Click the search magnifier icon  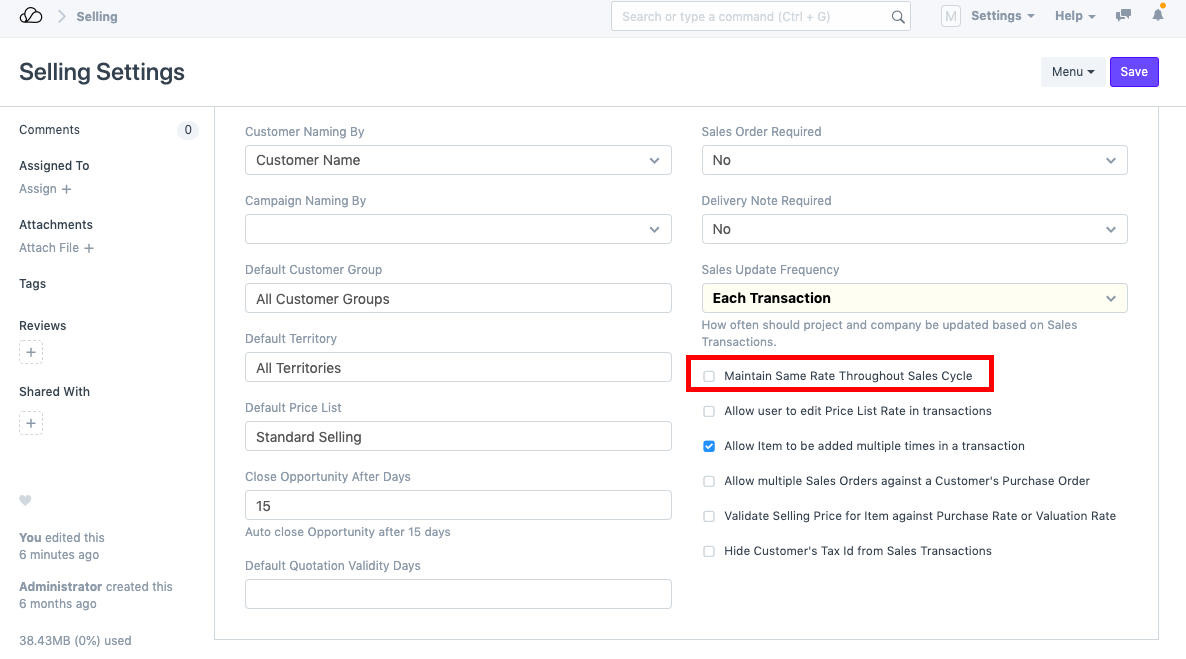tap(897, 17)
